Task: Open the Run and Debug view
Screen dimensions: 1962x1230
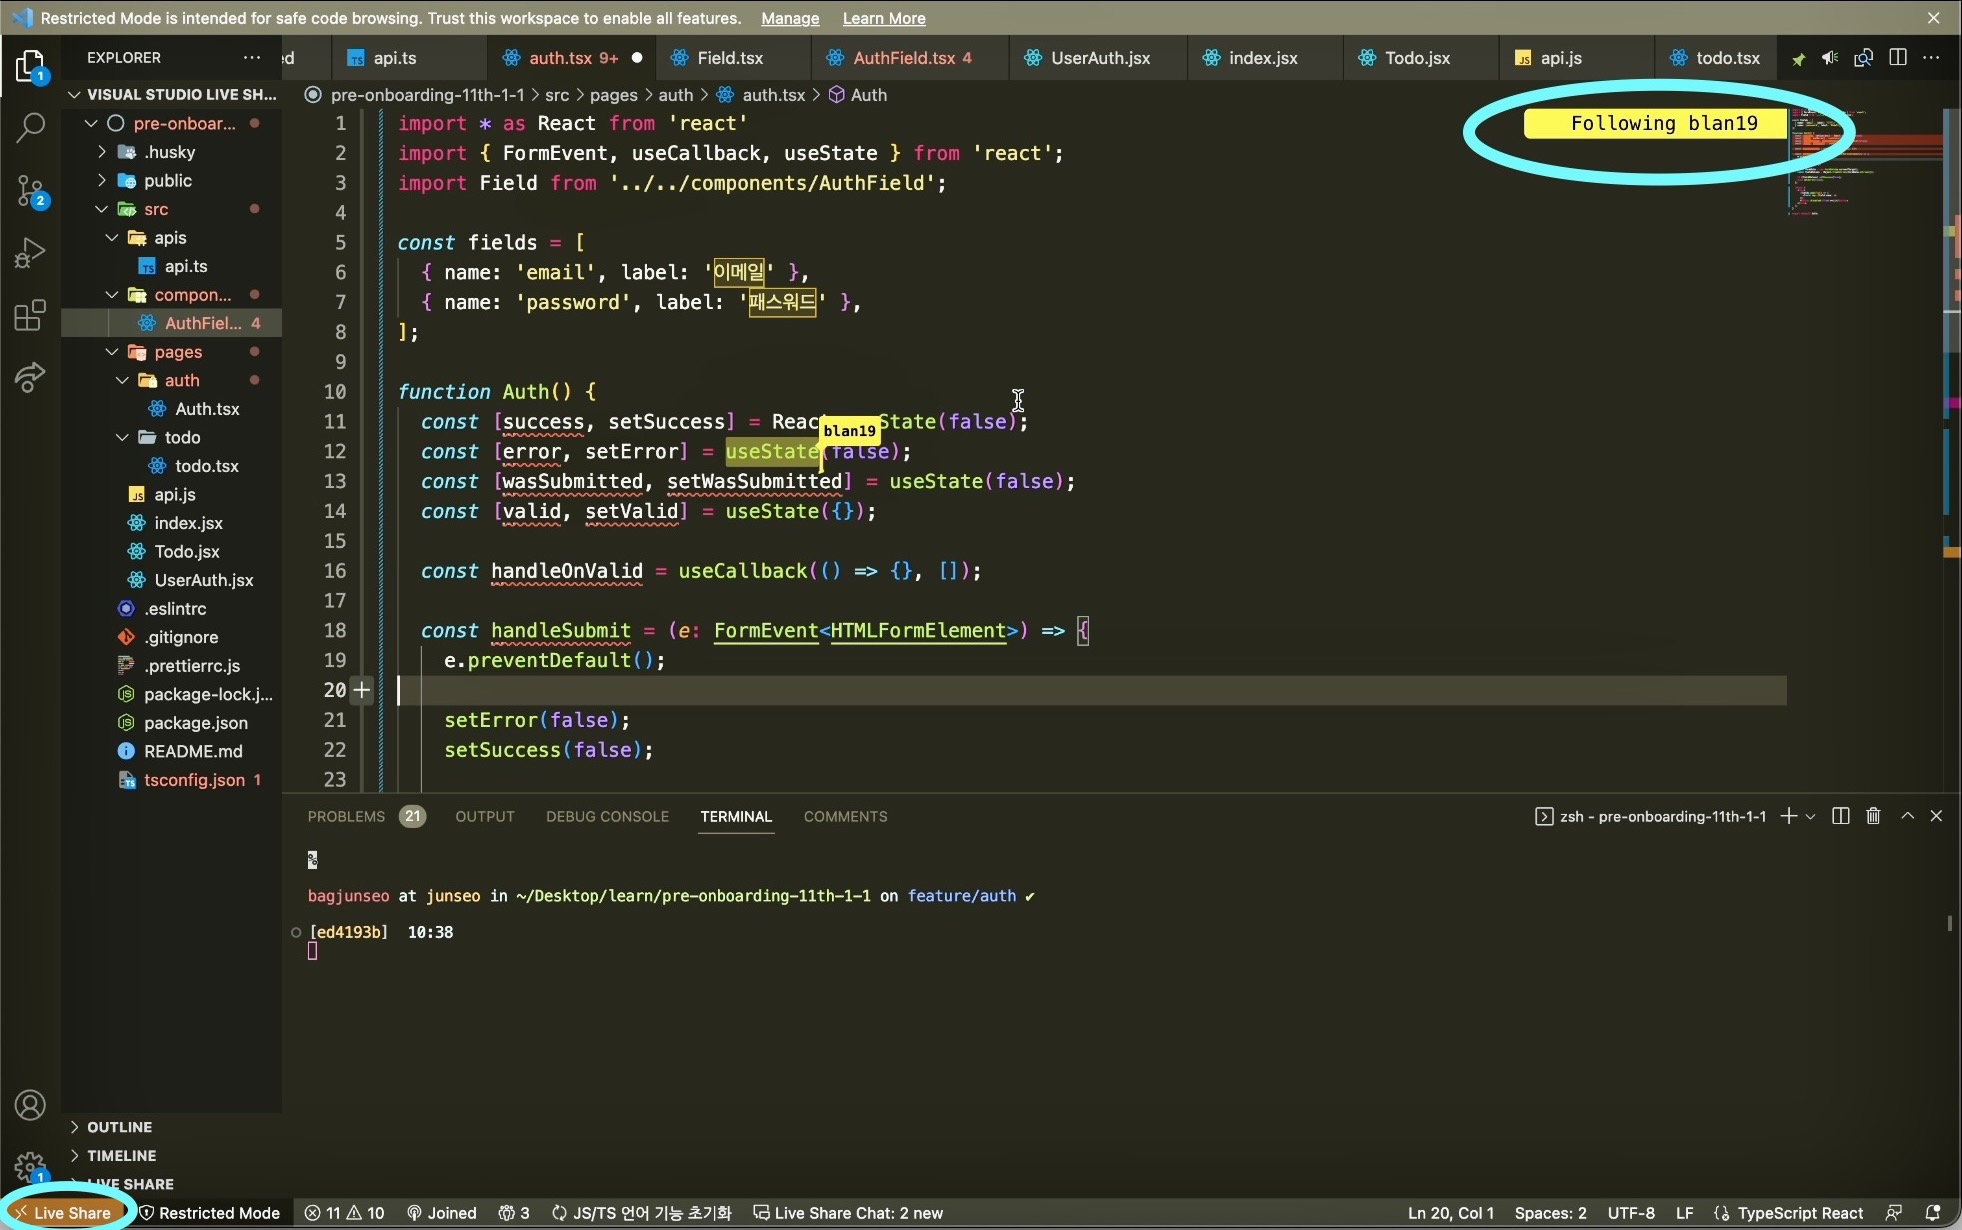Action: point(30,252)
